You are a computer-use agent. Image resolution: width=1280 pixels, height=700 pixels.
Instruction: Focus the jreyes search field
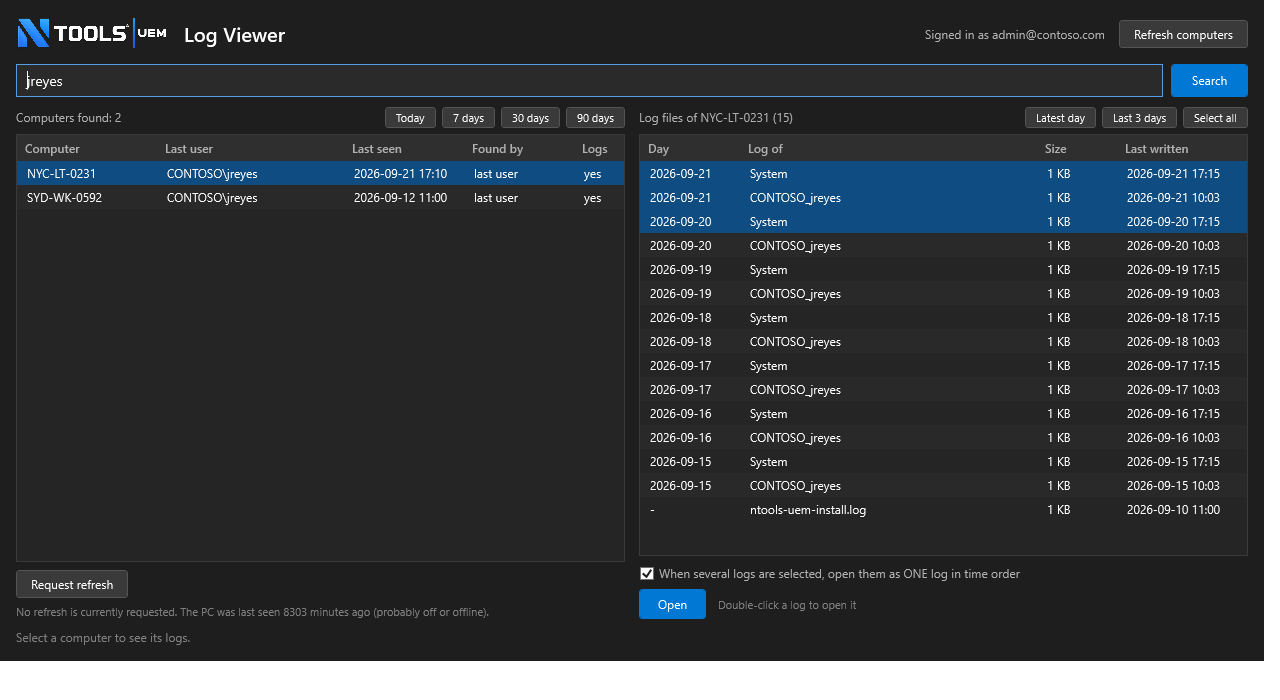coord(589,81)
